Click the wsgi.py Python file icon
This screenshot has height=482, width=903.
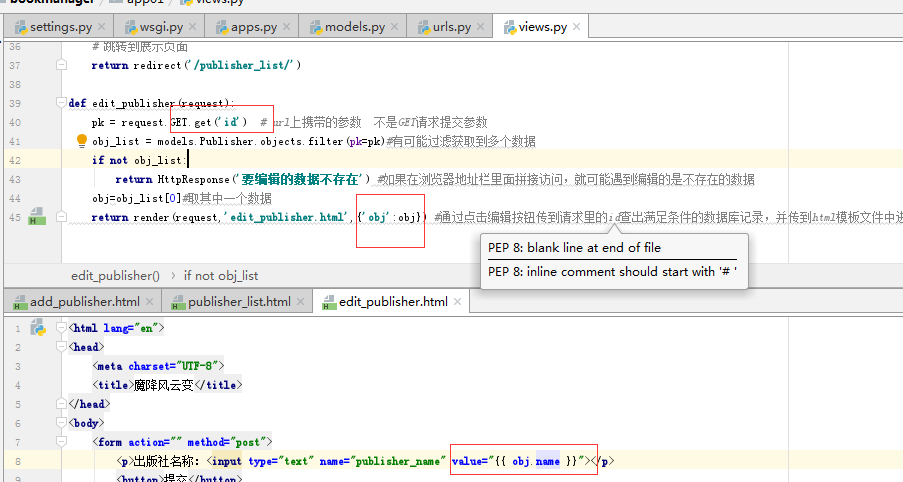pos(131,27)
